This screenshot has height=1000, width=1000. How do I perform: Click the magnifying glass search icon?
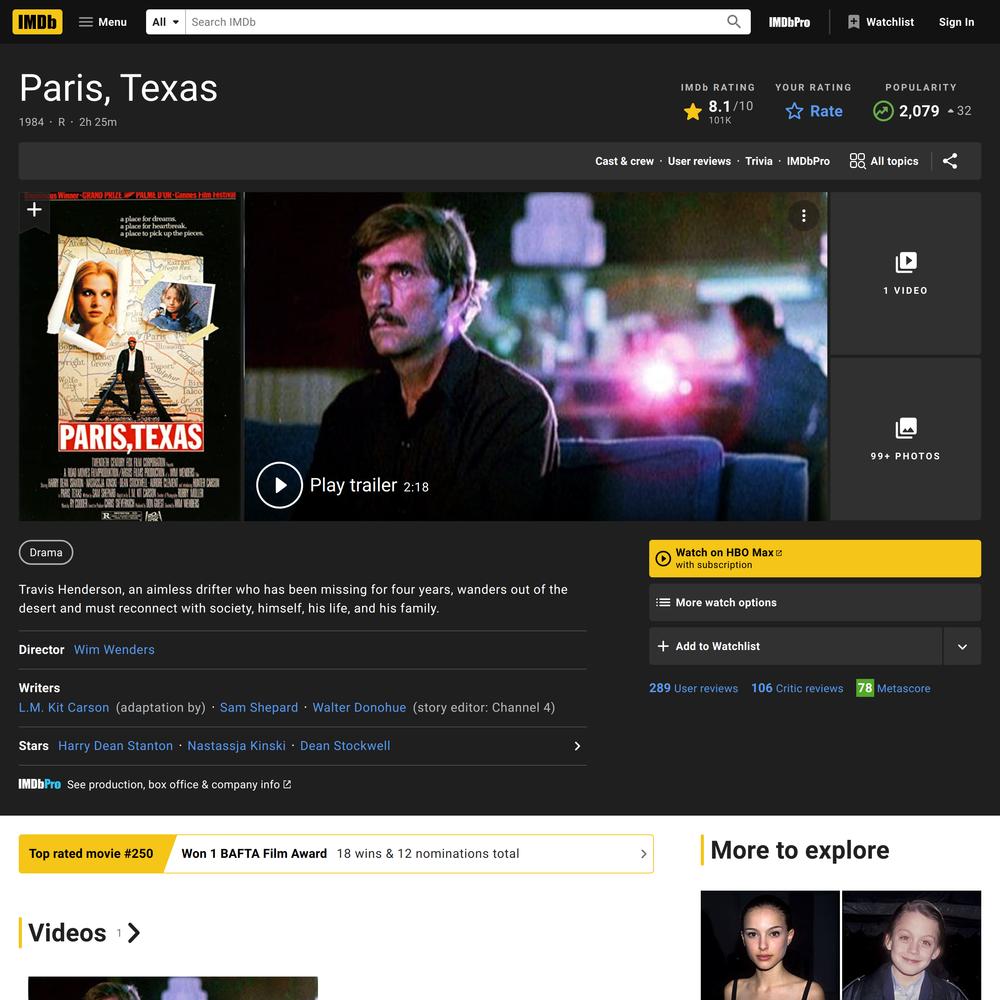pos(734,22)
